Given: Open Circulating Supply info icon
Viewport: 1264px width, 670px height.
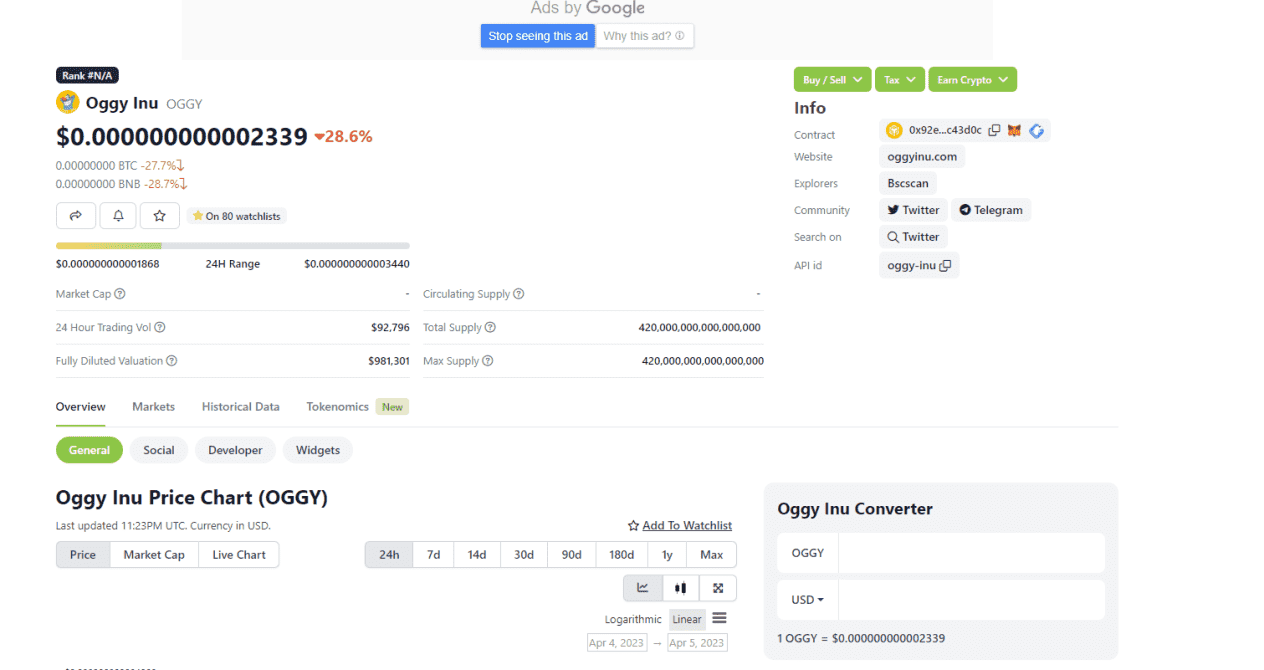Looking at the screenshot, I should point(519,294).
